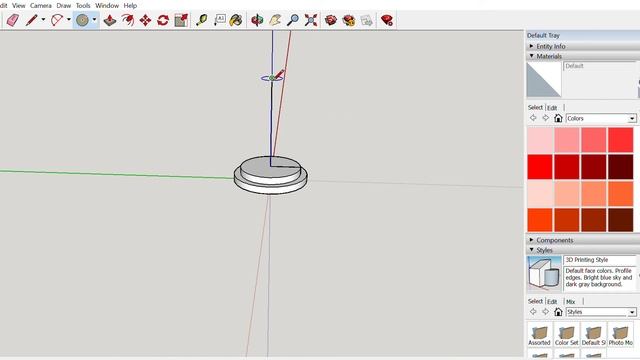Open the 3D Warehouse

[331, 20]
